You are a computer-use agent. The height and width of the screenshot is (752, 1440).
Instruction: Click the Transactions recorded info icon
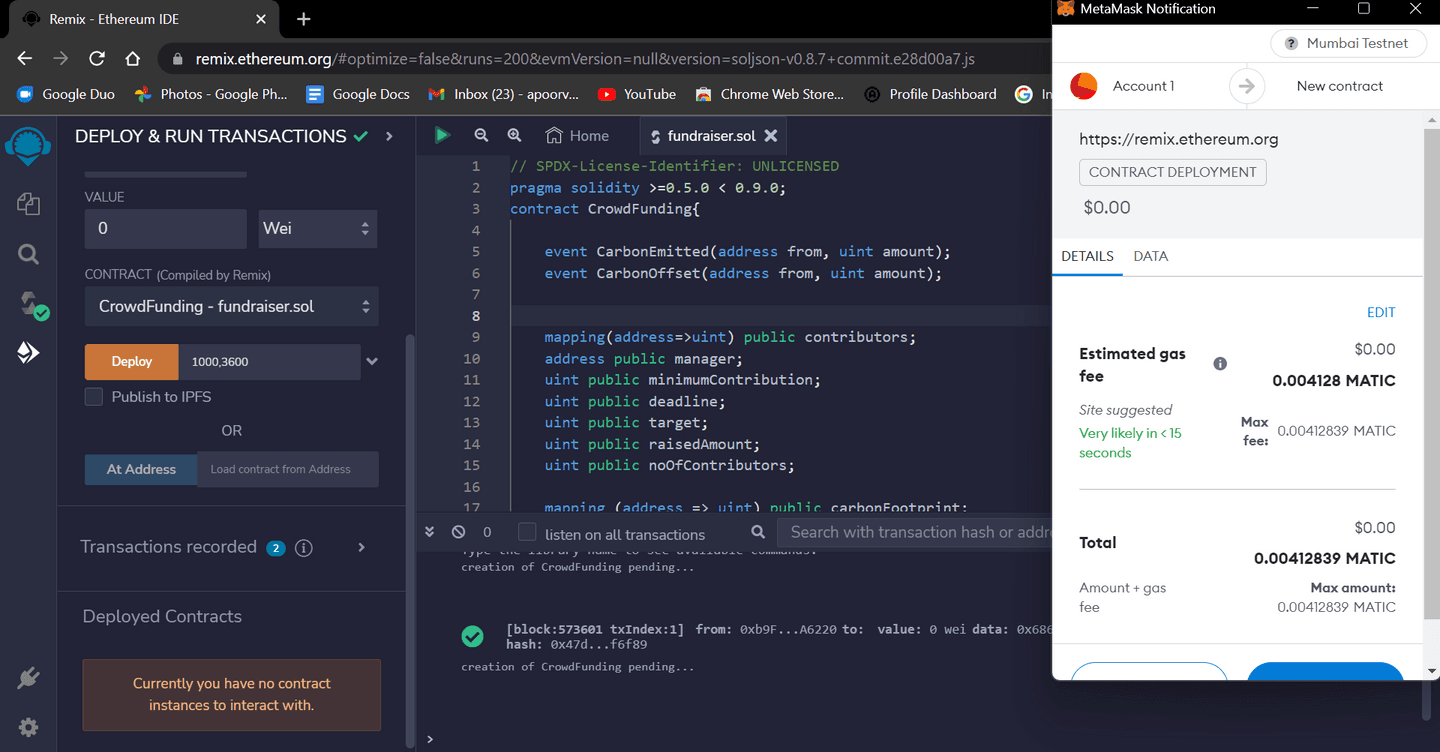pos(304,548)
